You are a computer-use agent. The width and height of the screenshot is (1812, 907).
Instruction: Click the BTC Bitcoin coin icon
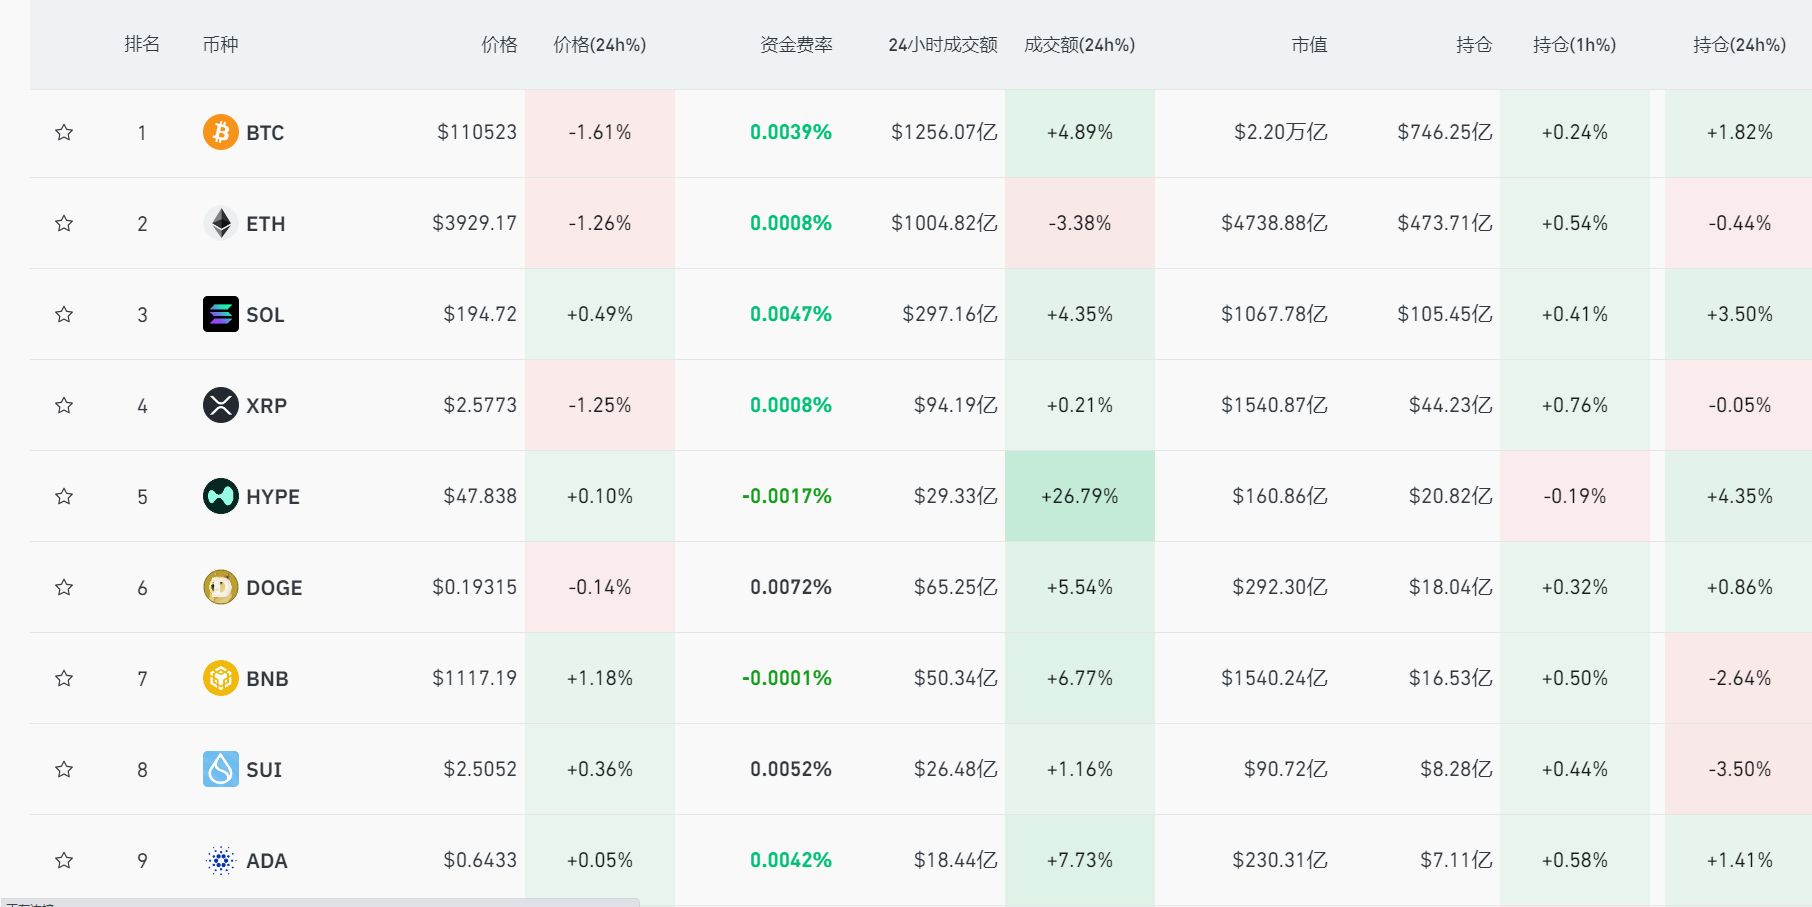(x=220, y=132)
